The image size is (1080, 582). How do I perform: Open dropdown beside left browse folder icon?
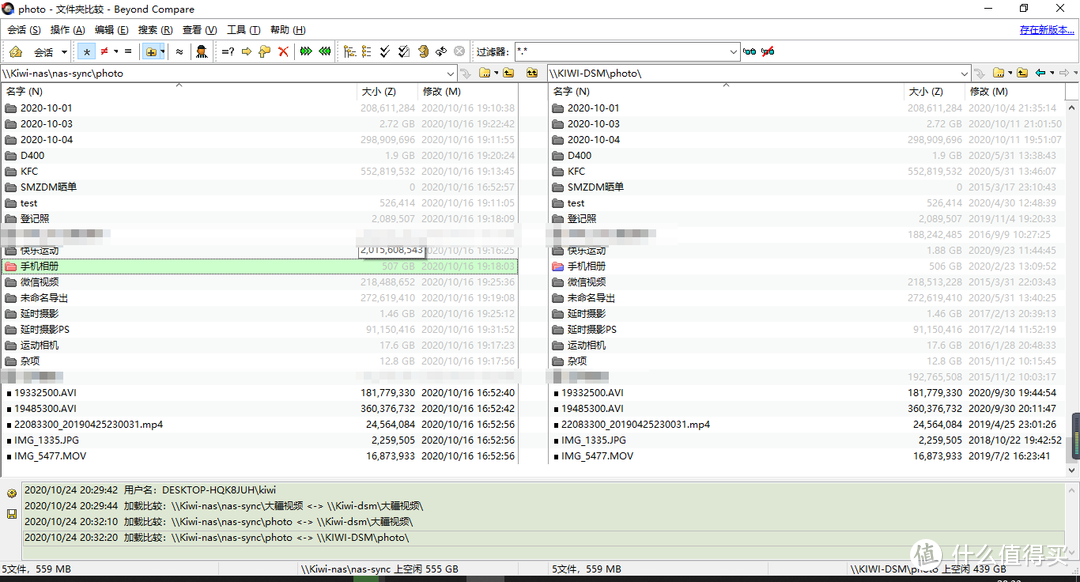496,73
